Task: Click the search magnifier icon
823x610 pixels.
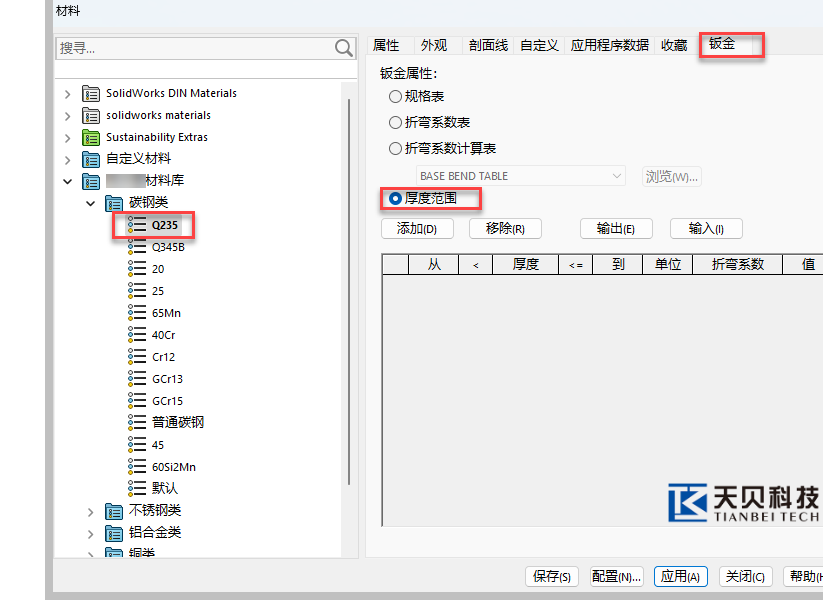Action: (x=344, y=48)
